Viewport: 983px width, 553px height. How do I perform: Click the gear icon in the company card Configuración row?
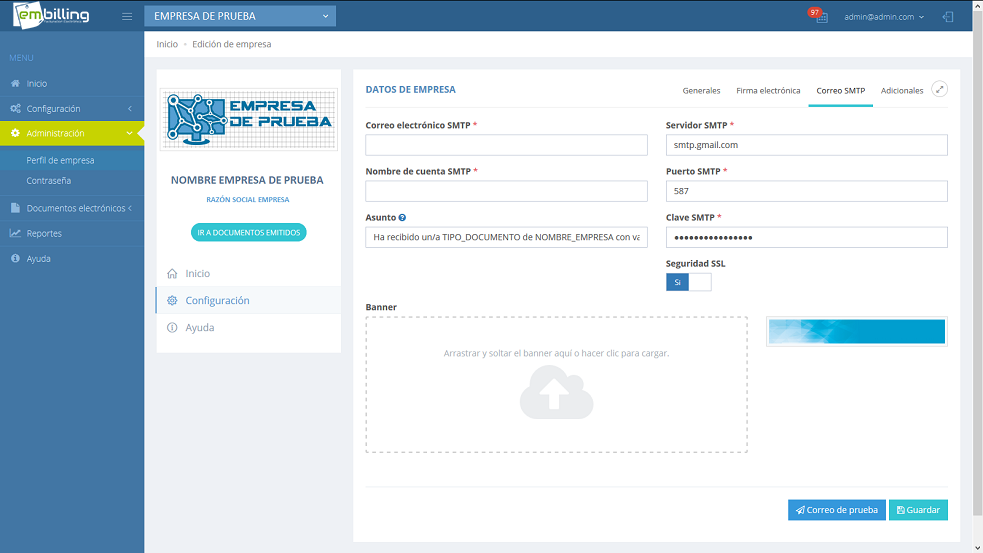(x=172, y=300)
